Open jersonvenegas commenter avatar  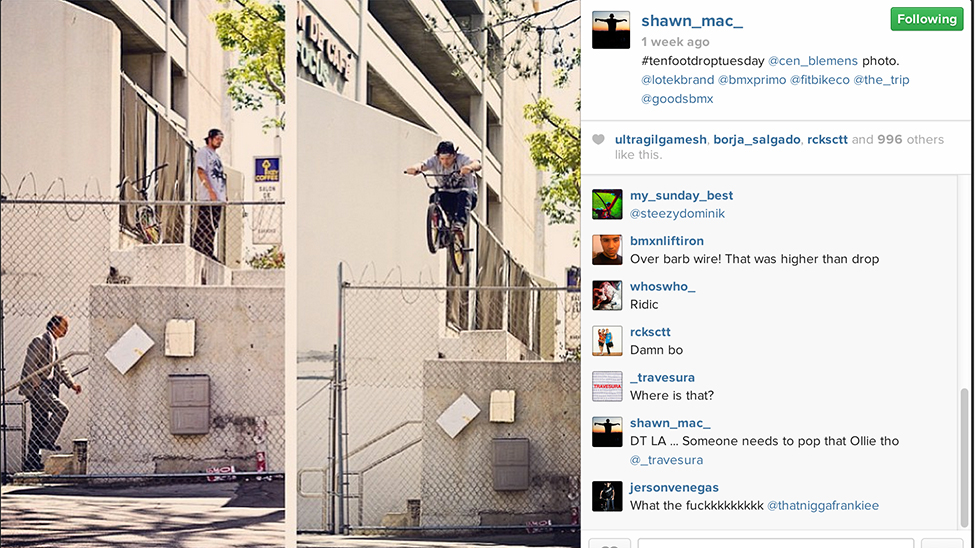[607, 496]
